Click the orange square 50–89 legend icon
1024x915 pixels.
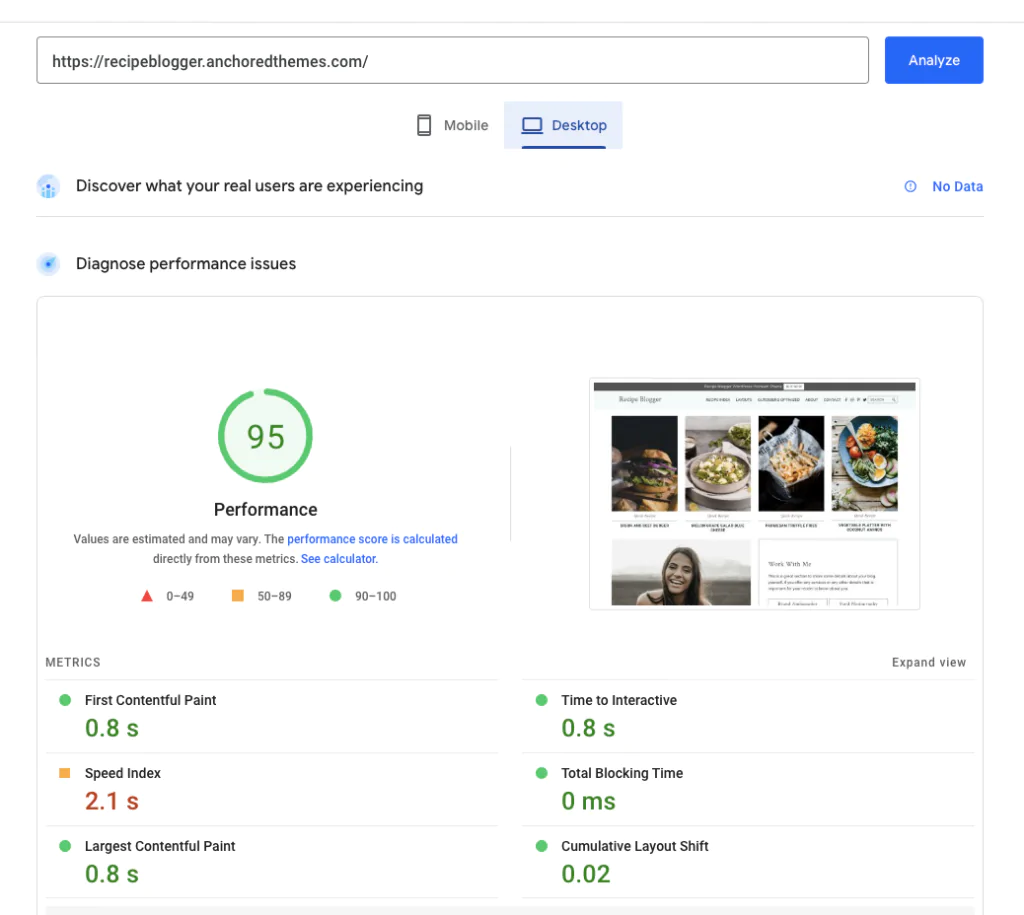(237, 596)
